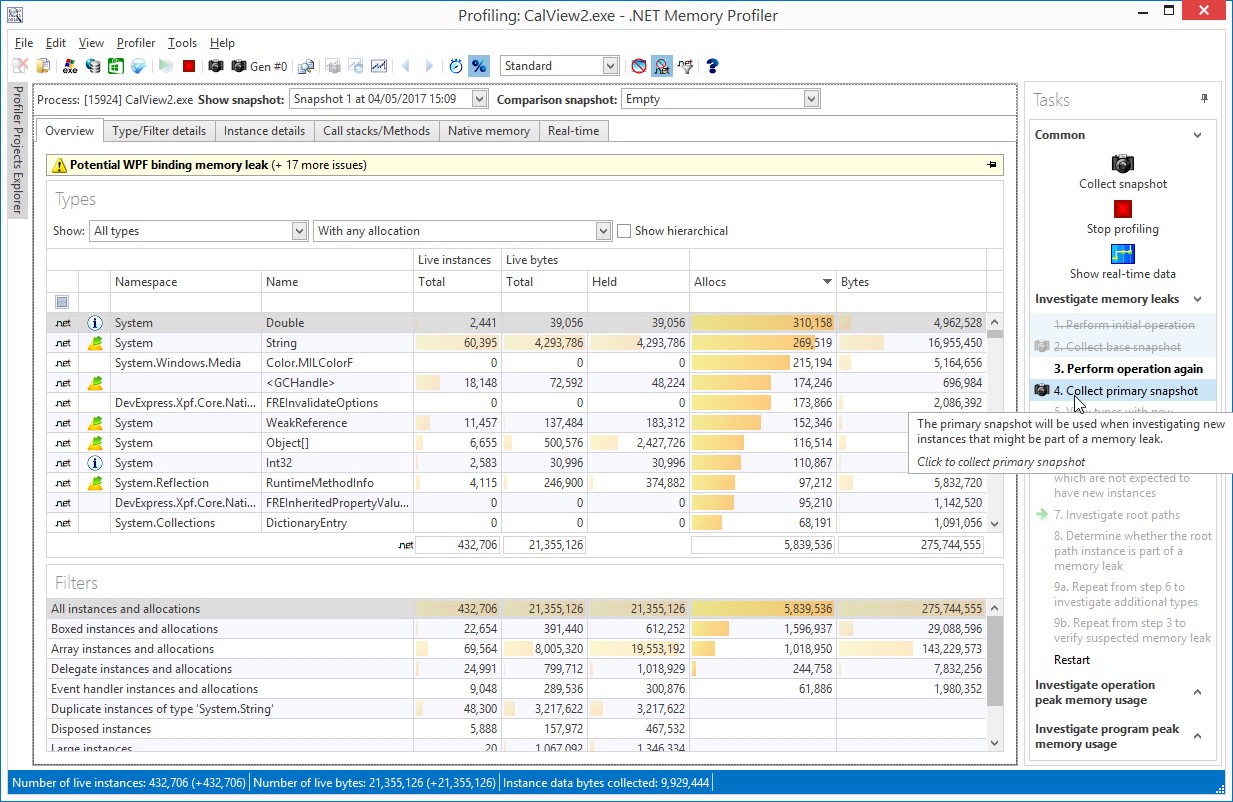Click the blue question mark help icon
1233x802 pixels.
pos(712,66)
